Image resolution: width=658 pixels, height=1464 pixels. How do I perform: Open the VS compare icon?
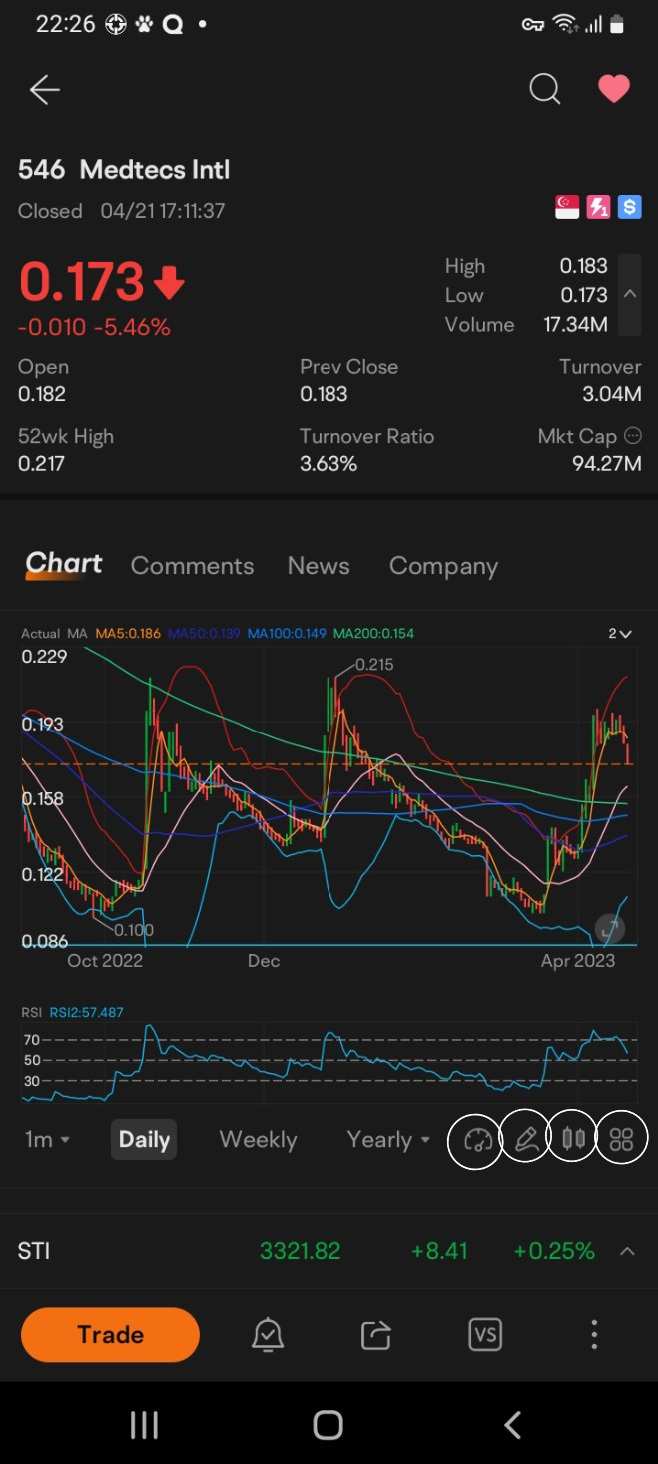485,1335
